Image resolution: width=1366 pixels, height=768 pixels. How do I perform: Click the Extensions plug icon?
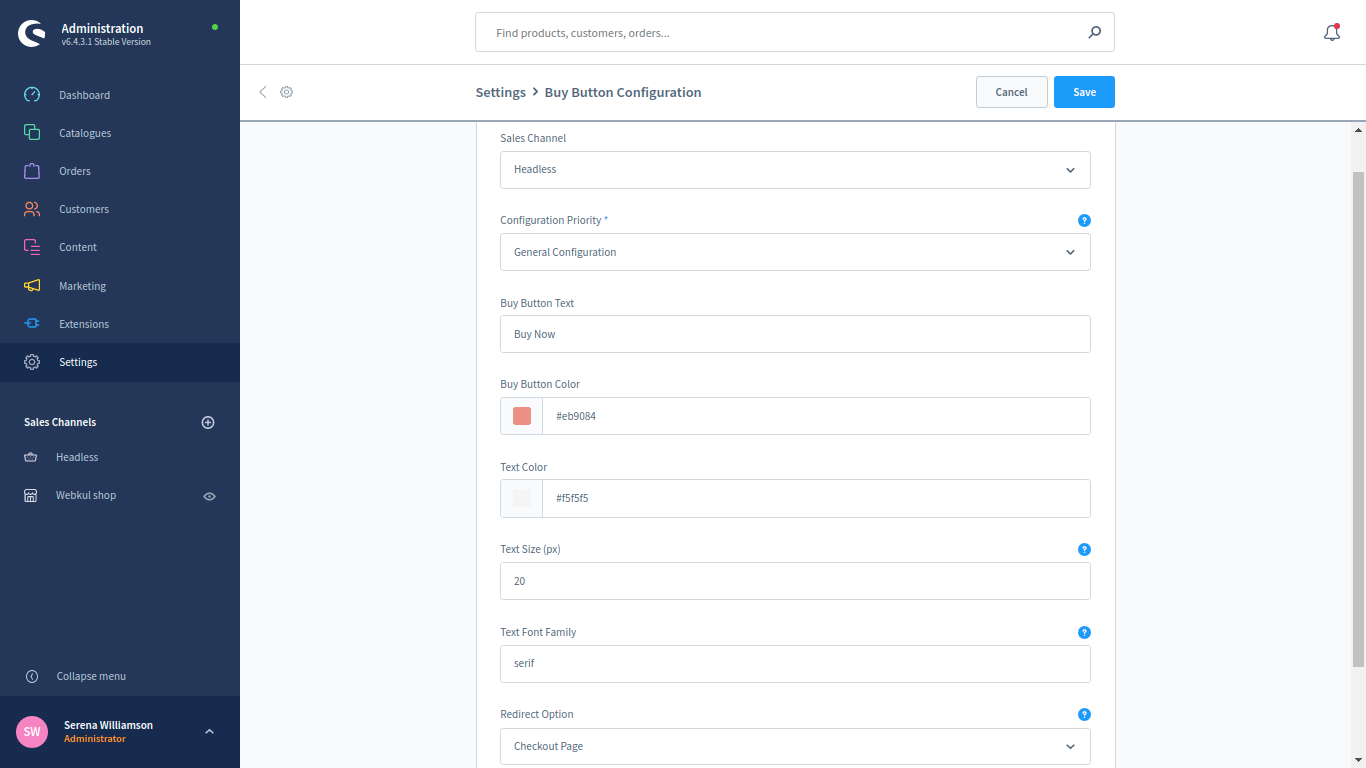point(32,324)
